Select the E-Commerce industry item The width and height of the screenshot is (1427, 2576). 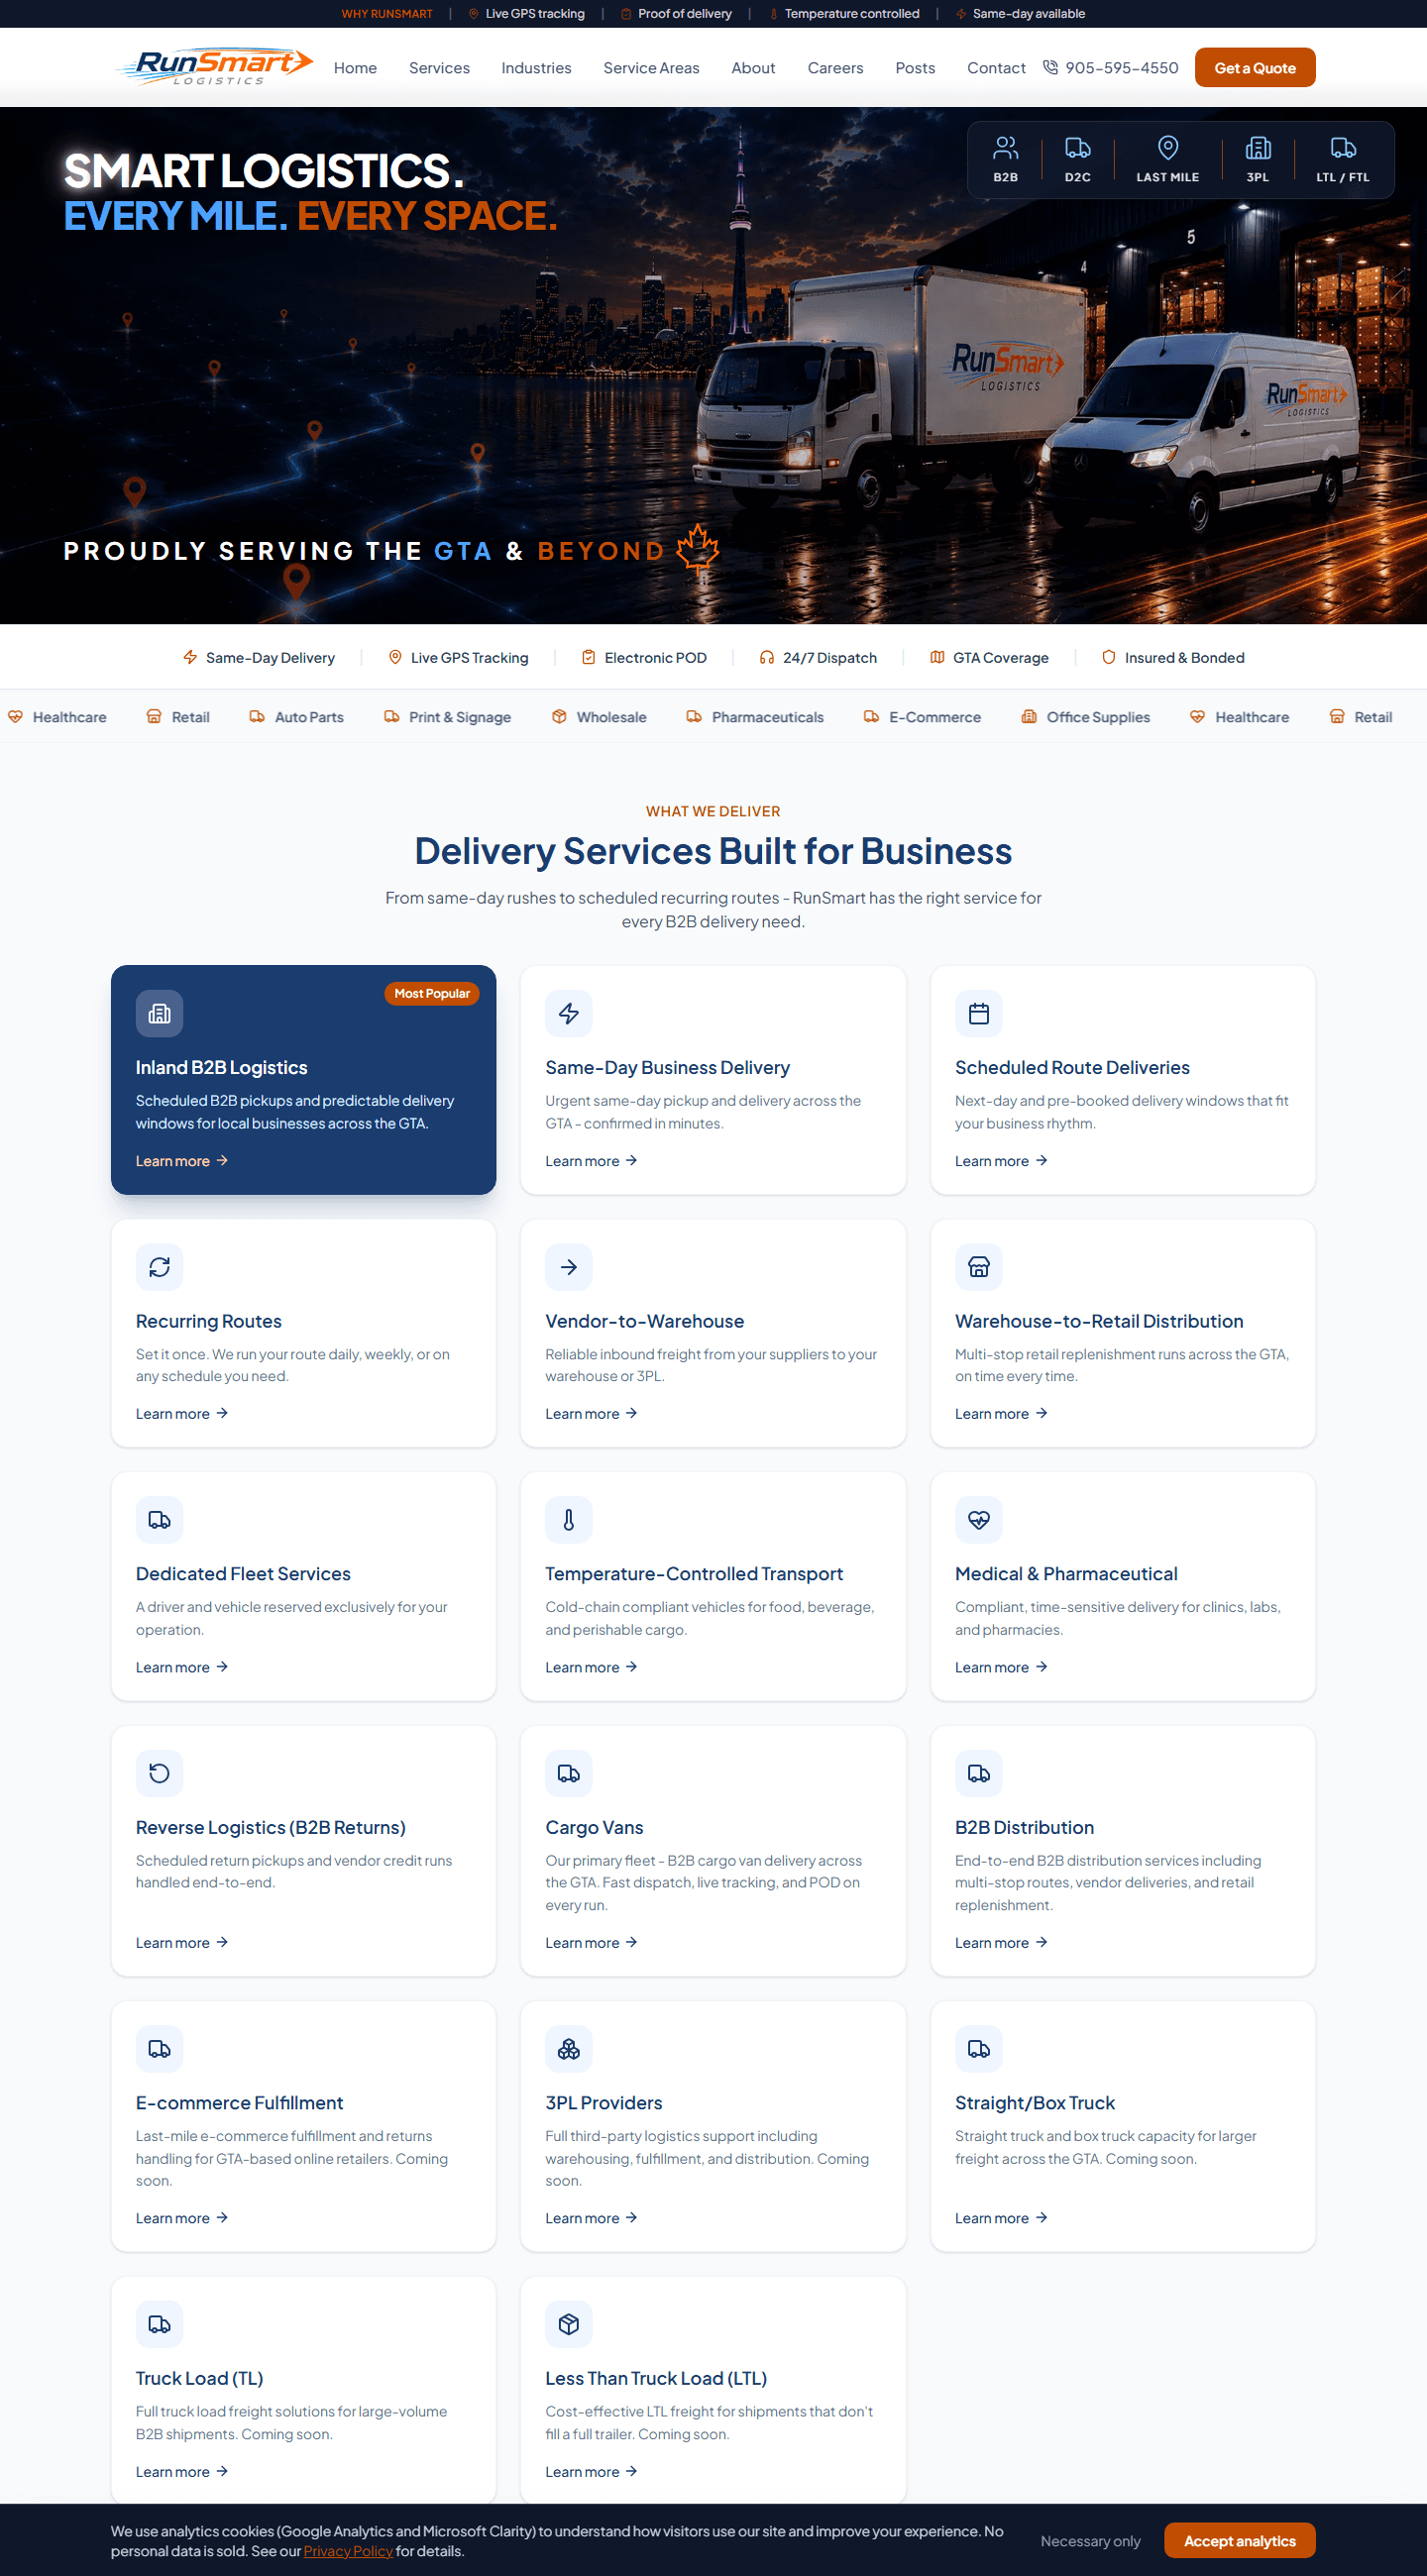[922, 717]
